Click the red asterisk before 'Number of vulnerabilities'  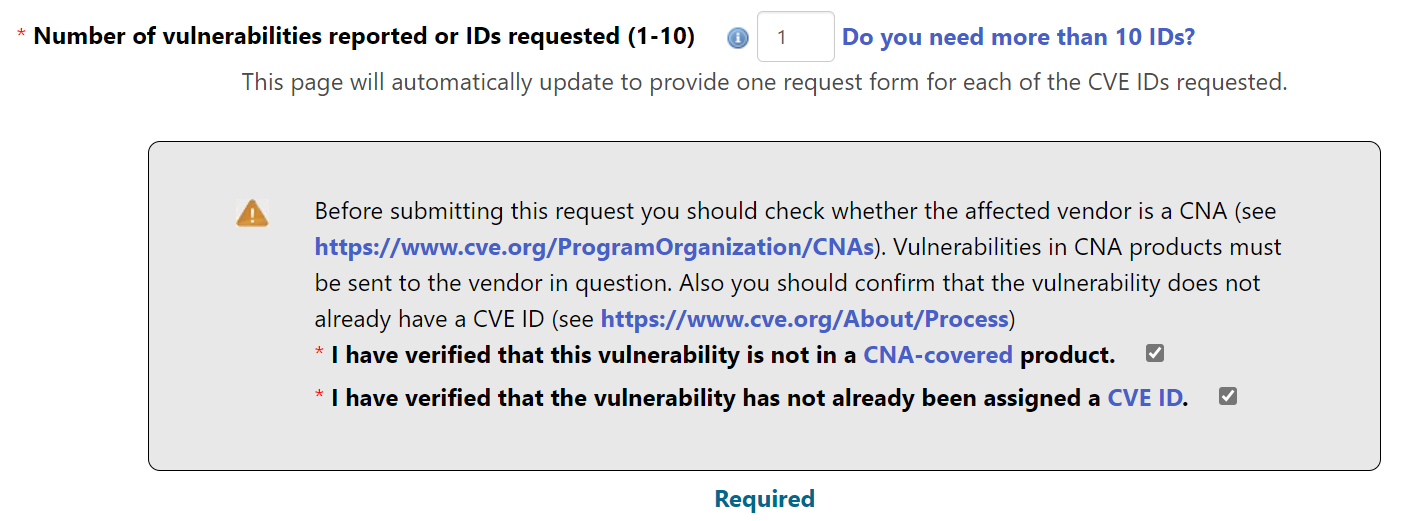pyautogui.click(x=21, y=37)
